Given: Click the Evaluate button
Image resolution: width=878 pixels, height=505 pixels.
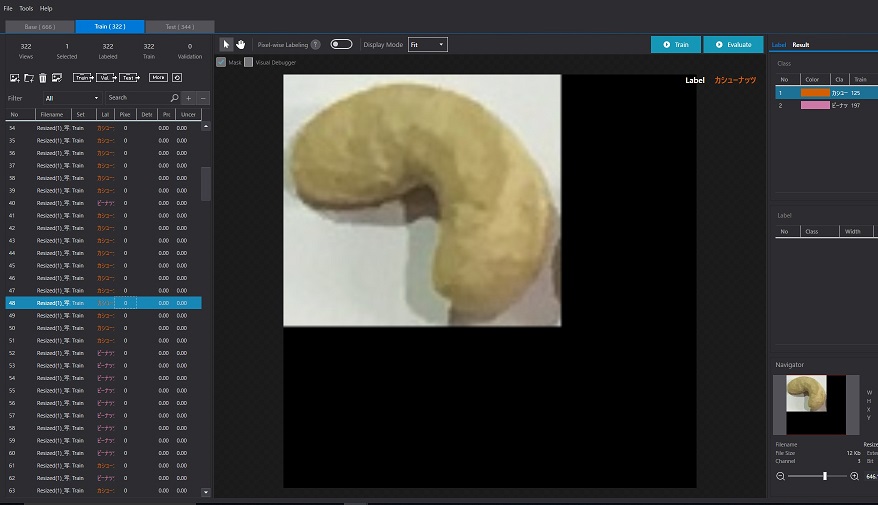Looking at the screenshot, I should pos(733,44).
